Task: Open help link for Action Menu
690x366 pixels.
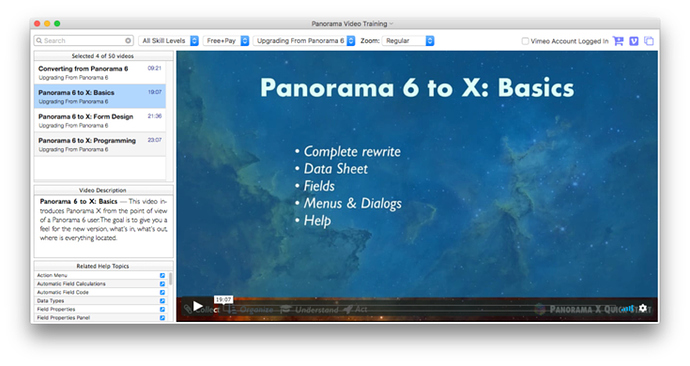Action: coord(162,275)
